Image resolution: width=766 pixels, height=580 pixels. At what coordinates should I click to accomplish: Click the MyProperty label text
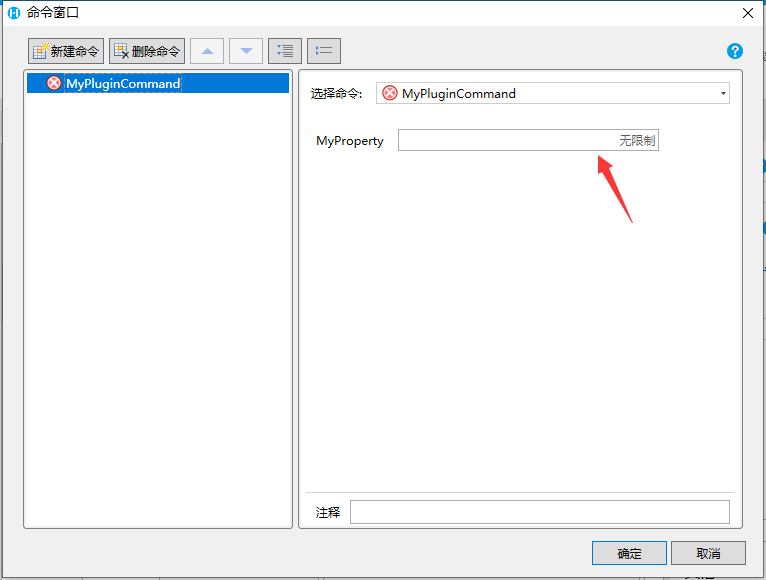[x=350, y=141]
